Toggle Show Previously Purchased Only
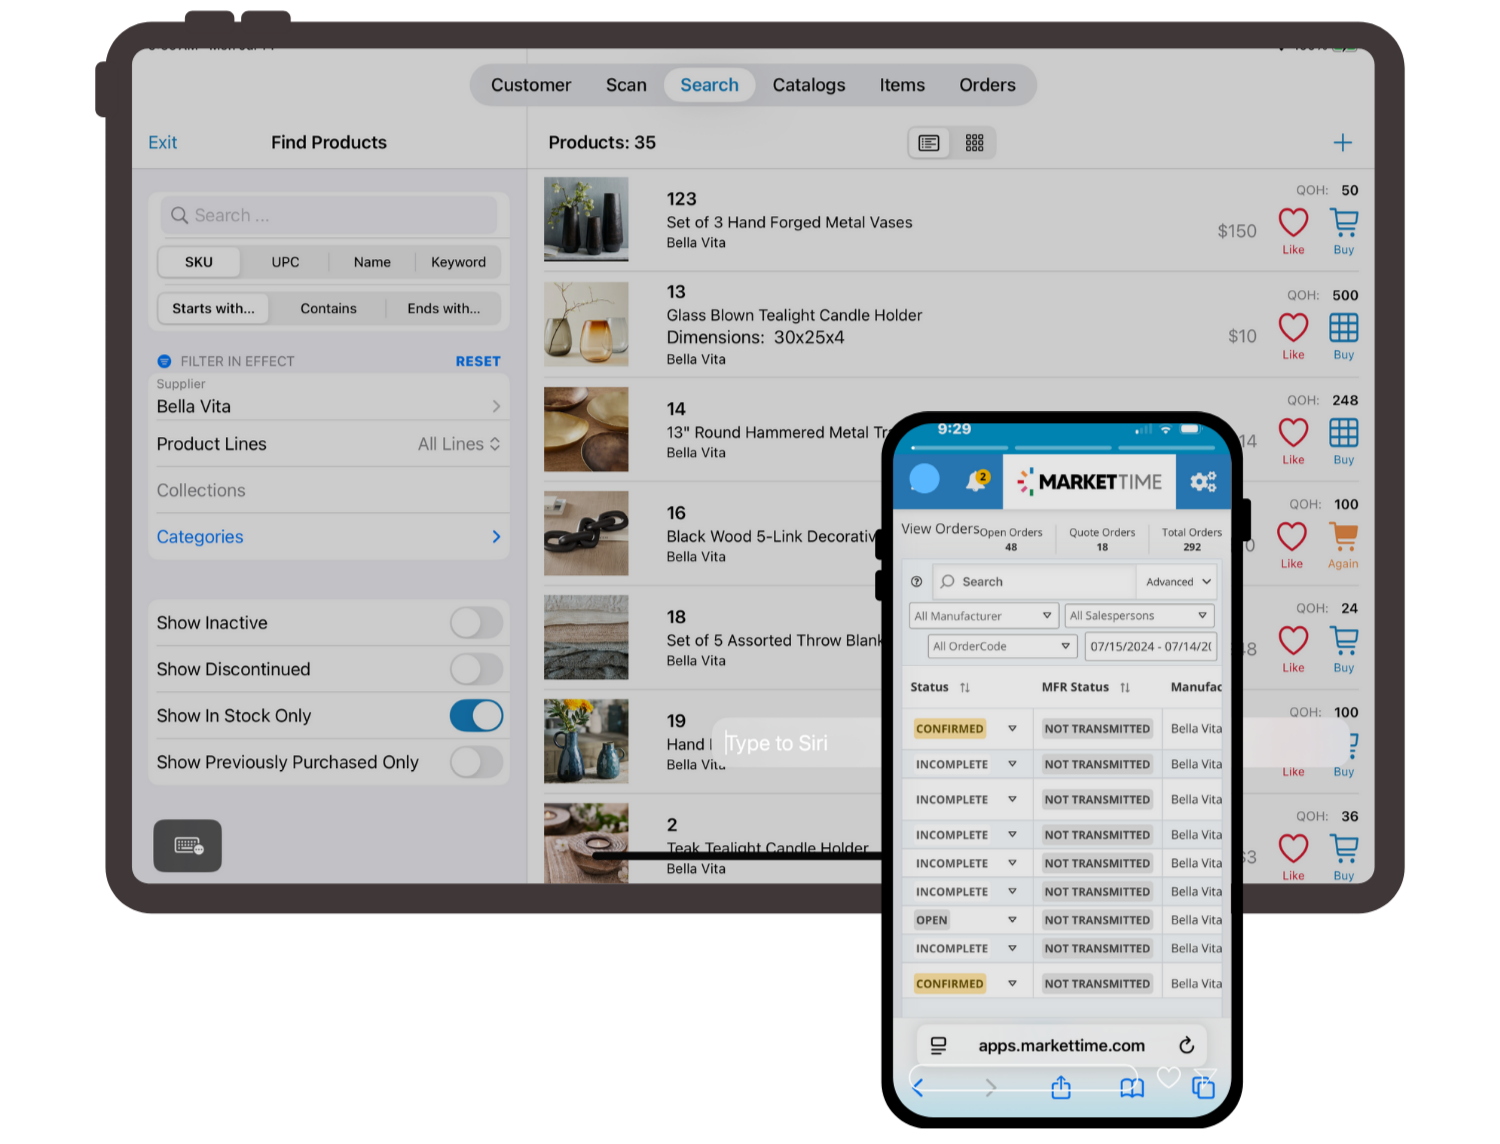This screenshot has height=1144, width=1500. click(x=476, y=762)
